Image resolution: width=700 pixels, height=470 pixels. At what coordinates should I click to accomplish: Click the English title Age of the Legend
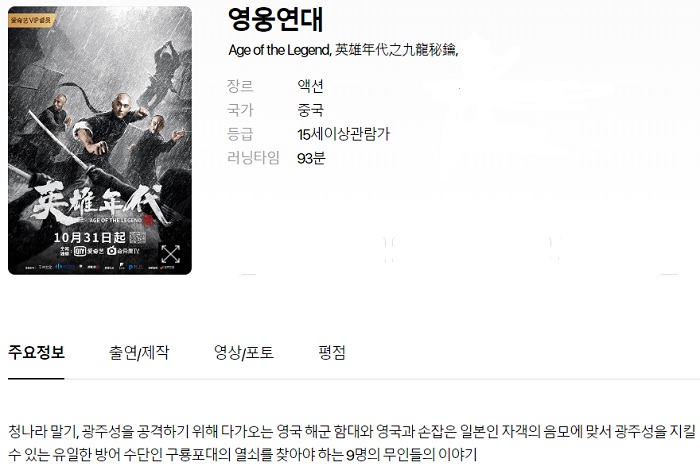point(279,50)
